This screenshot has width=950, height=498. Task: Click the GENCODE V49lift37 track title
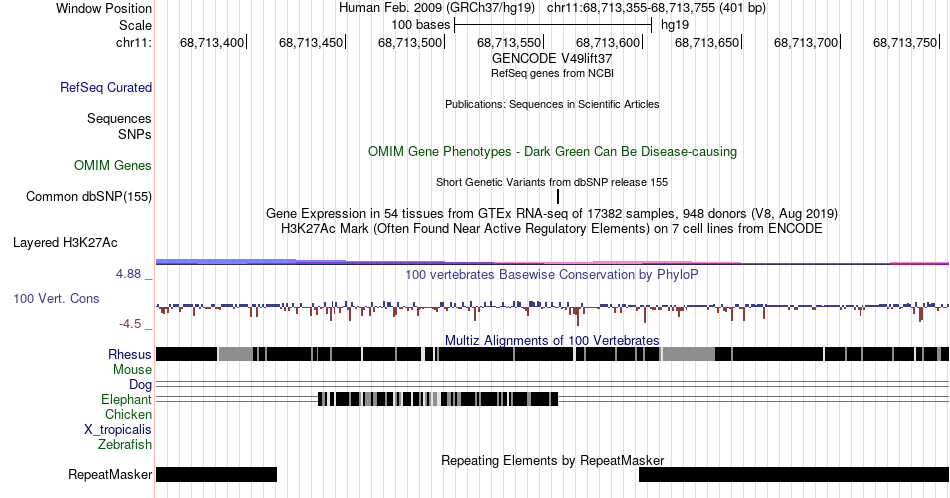[x=552, y=58]
